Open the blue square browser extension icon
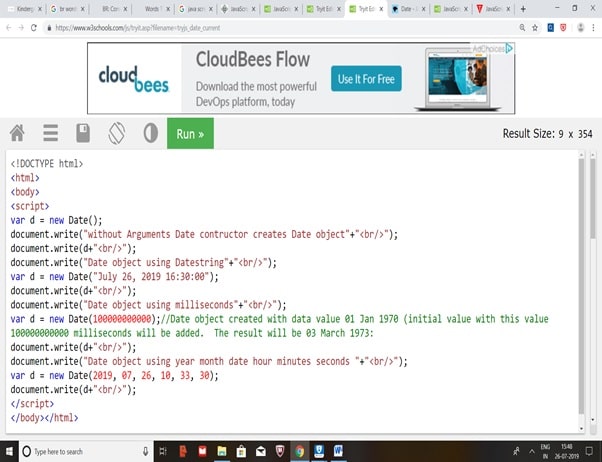This screenshot has width=602, height=462. pos(551,28)
